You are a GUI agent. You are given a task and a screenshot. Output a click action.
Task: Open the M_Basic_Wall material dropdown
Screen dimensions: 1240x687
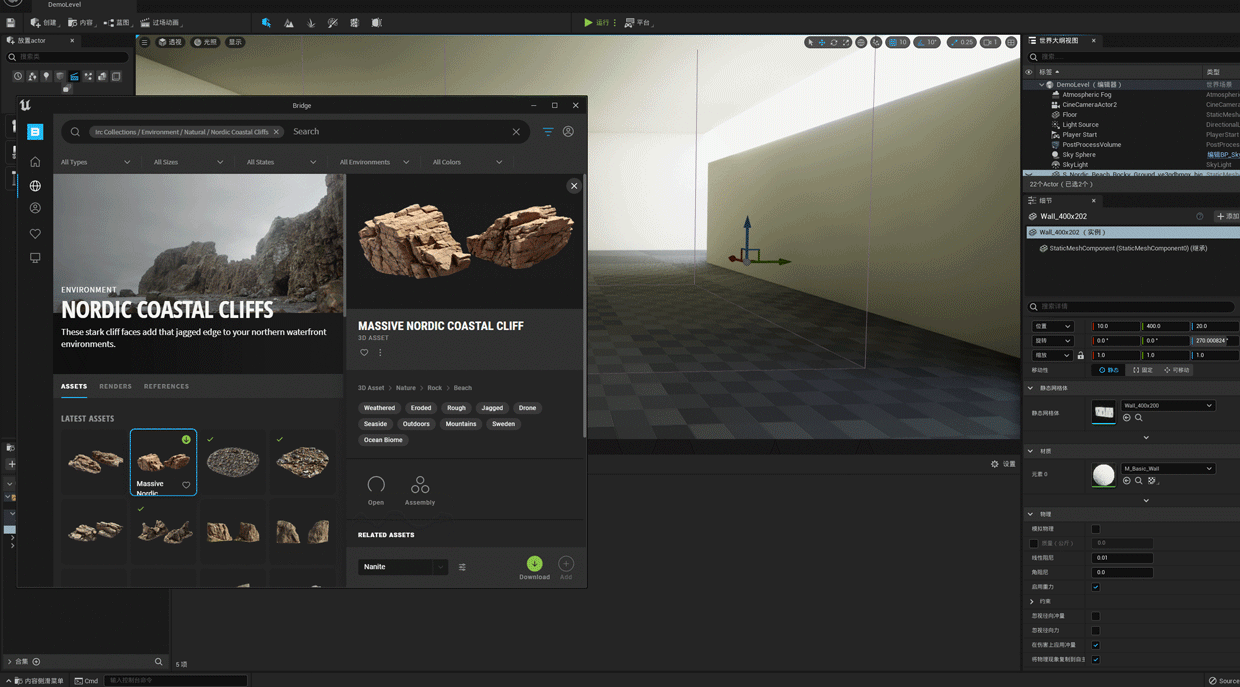[x=1167, y=468]
